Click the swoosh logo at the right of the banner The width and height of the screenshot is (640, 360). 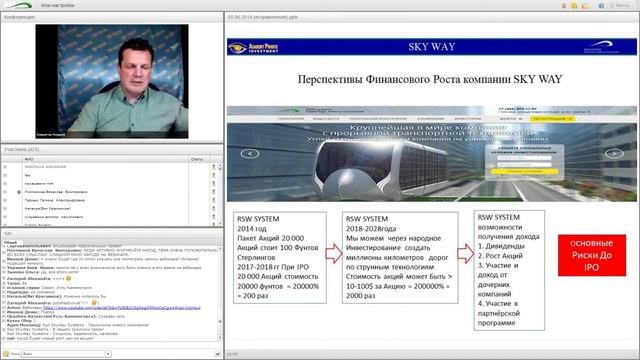(601, 47)
